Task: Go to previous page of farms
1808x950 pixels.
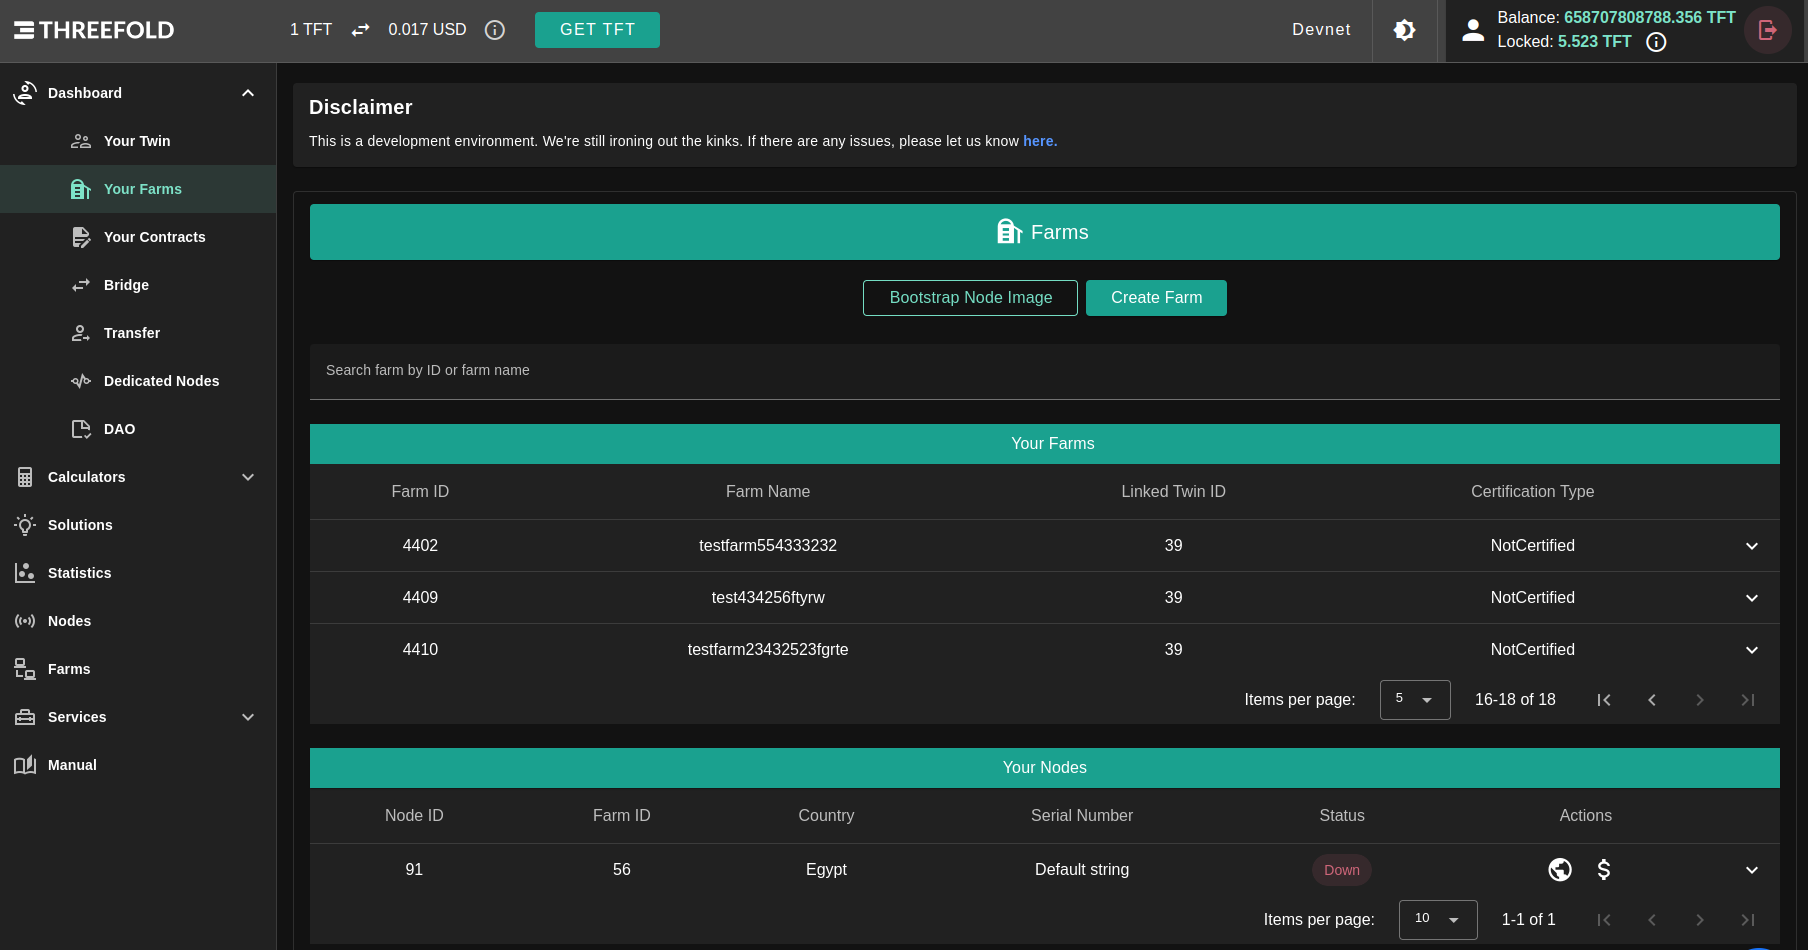Action: coord(1652,700)
